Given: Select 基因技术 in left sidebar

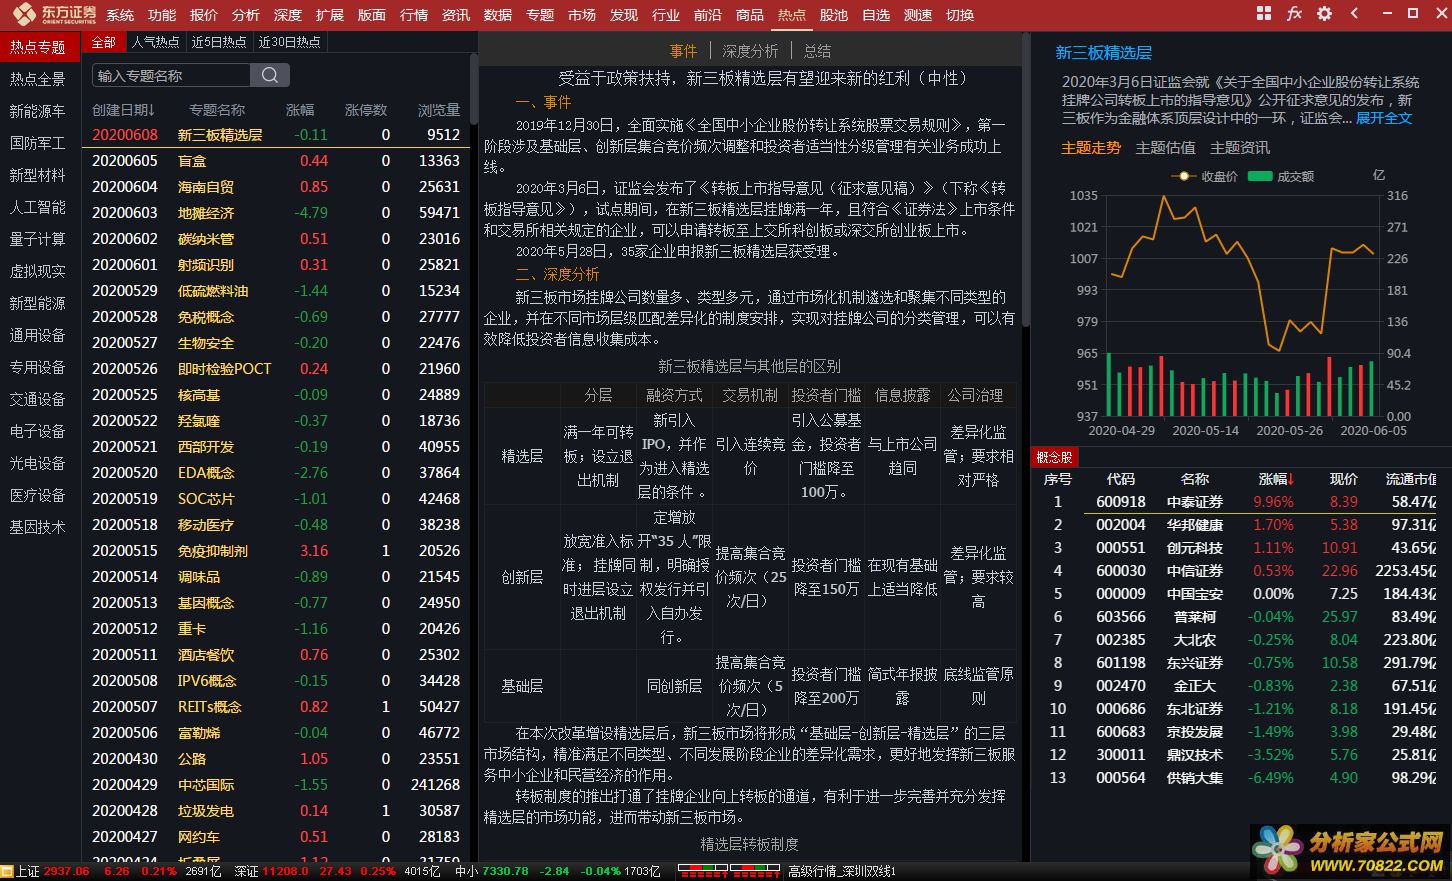Looking at the screenshot, I should [38, 527].
